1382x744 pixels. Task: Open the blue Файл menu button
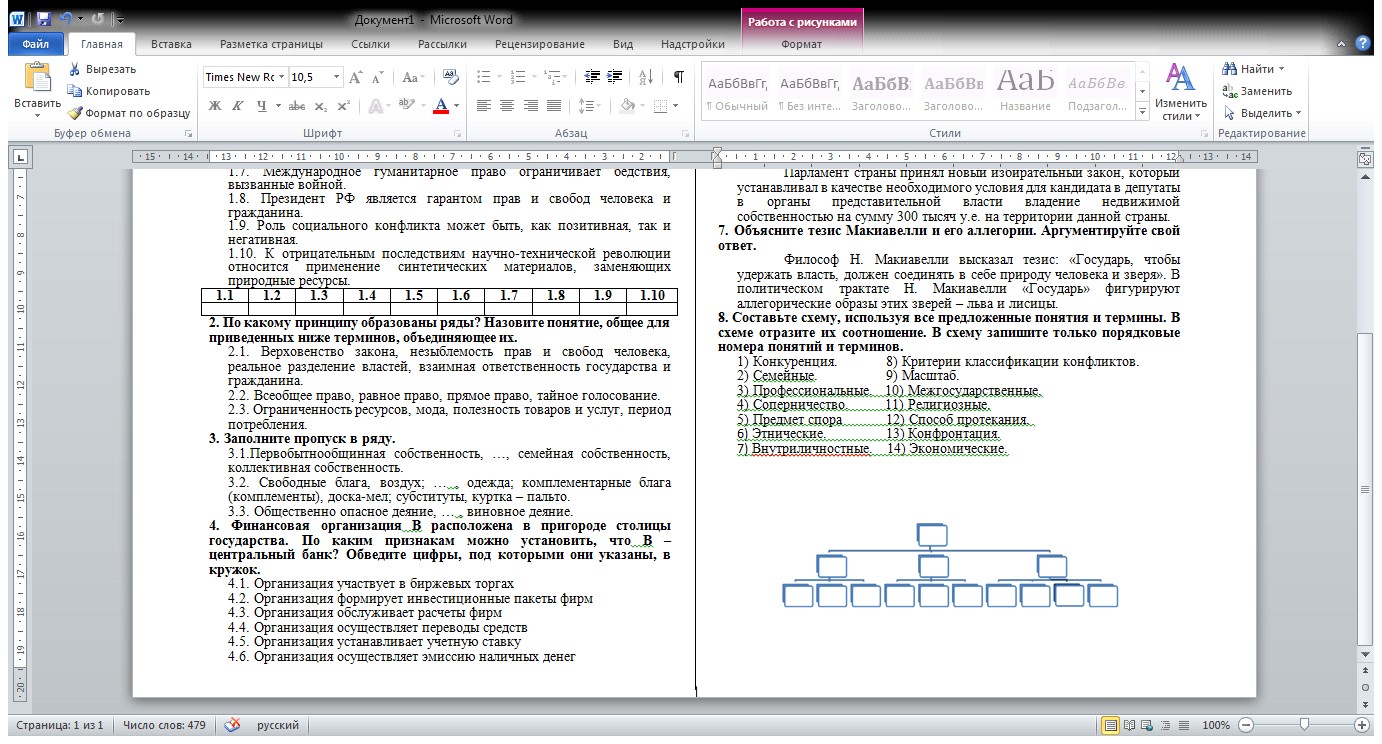coord(36,44)
